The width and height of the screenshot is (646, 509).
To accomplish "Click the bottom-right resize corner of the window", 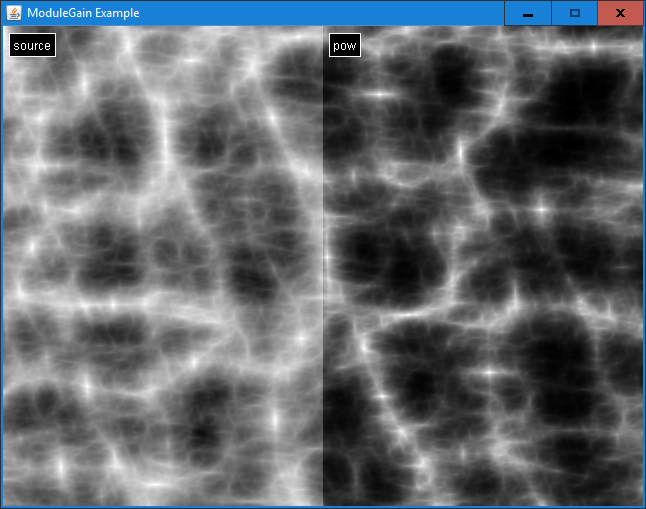I will pos(643,506).
